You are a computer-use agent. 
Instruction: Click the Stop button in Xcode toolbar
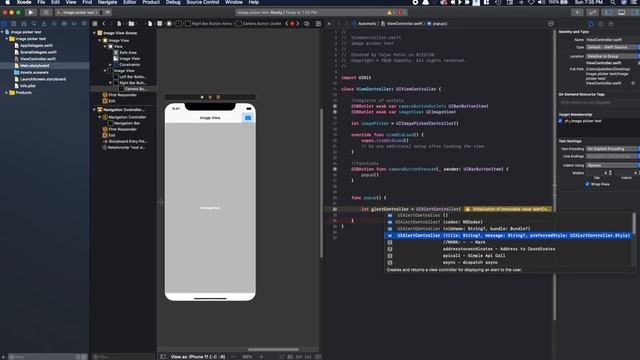(x=46, y=13)
